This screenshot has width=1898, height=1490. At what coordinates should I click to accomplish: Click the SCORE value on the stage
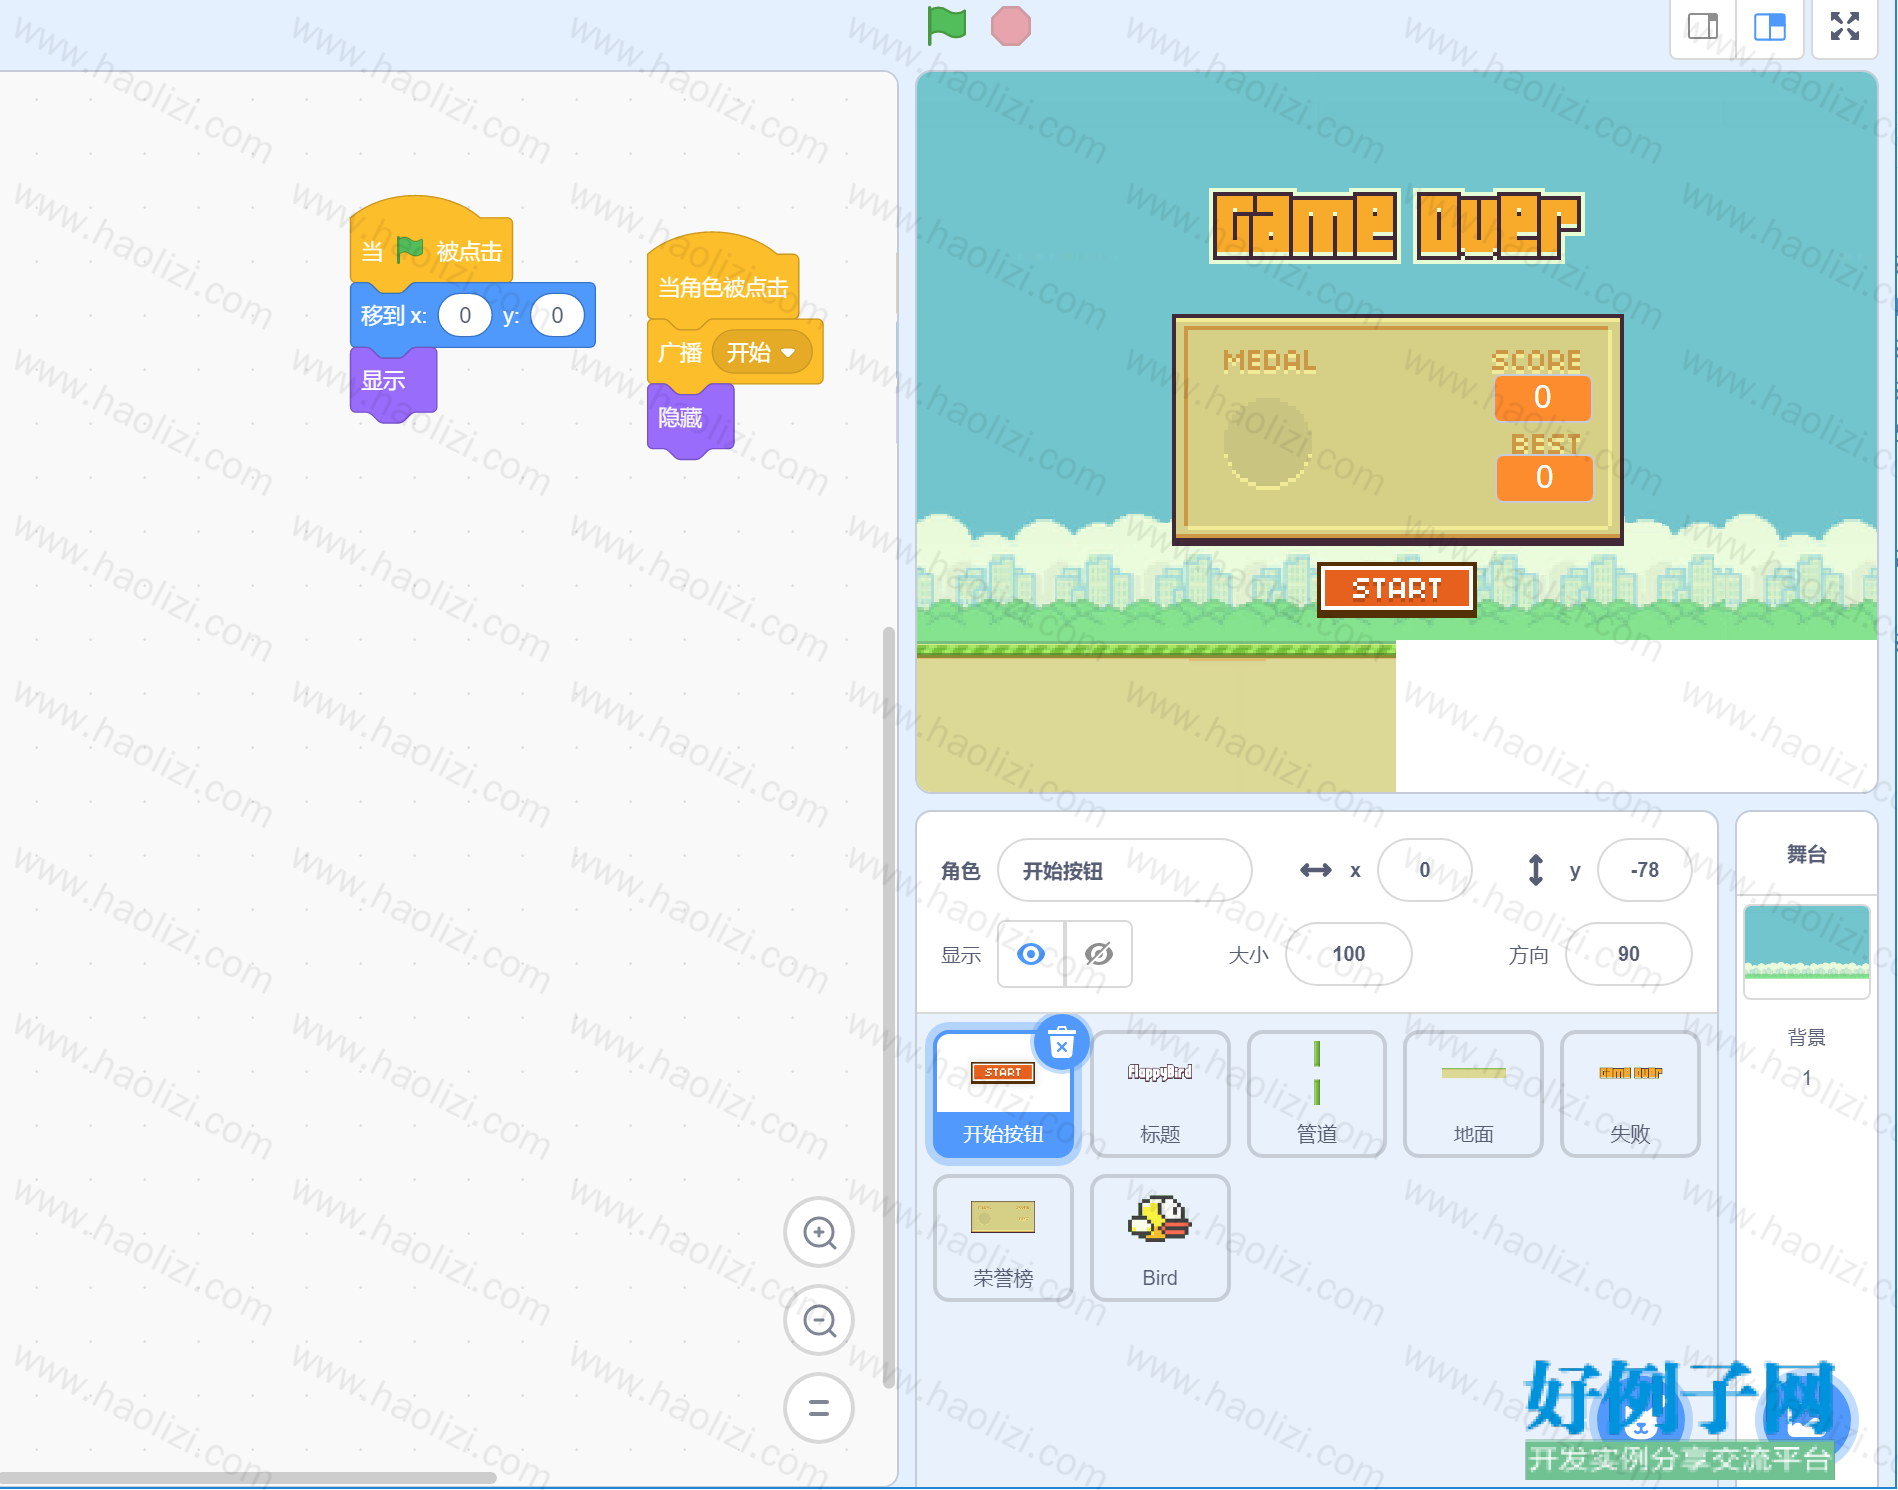(1542, 398)
